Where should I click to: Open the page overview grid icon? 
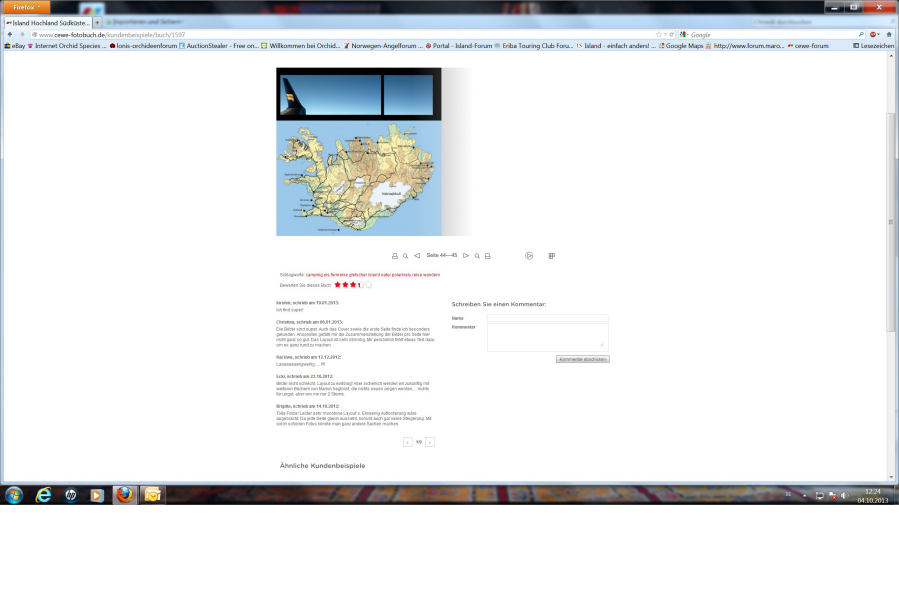[x=552, y=256]
